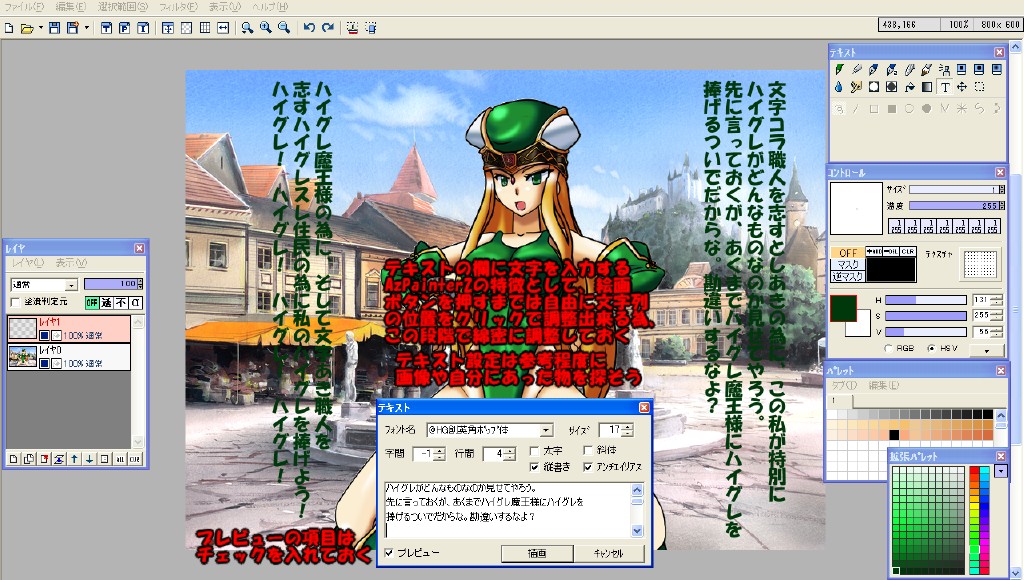Click the 描画 draw button
Screen dimensions: 1024x580
537,553
